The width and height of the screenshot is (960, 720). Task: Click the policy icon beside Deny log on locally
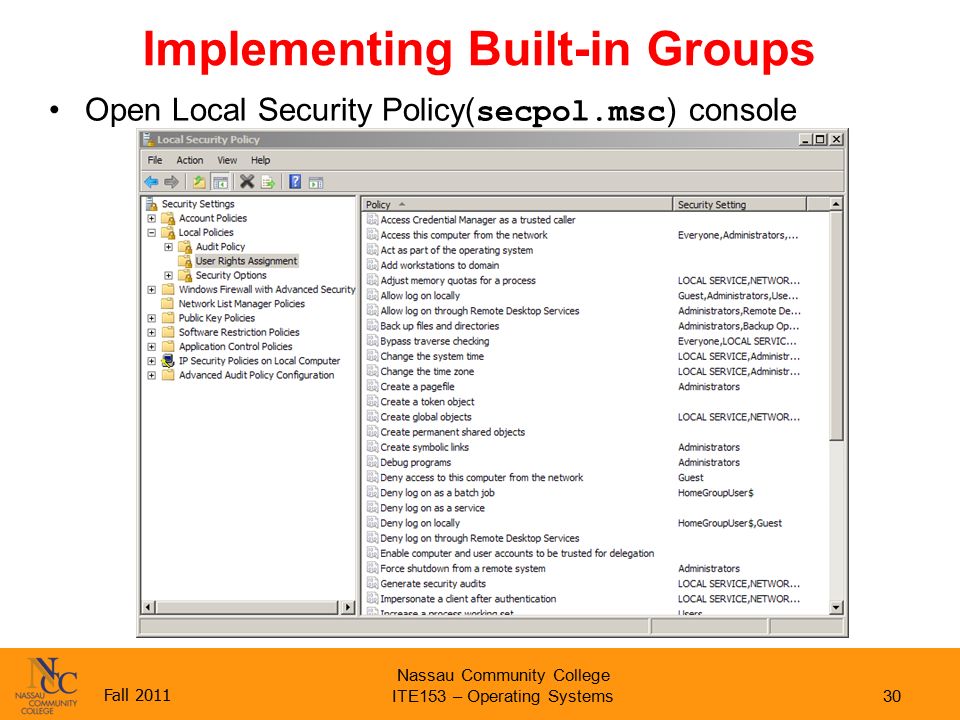point(372,523)
